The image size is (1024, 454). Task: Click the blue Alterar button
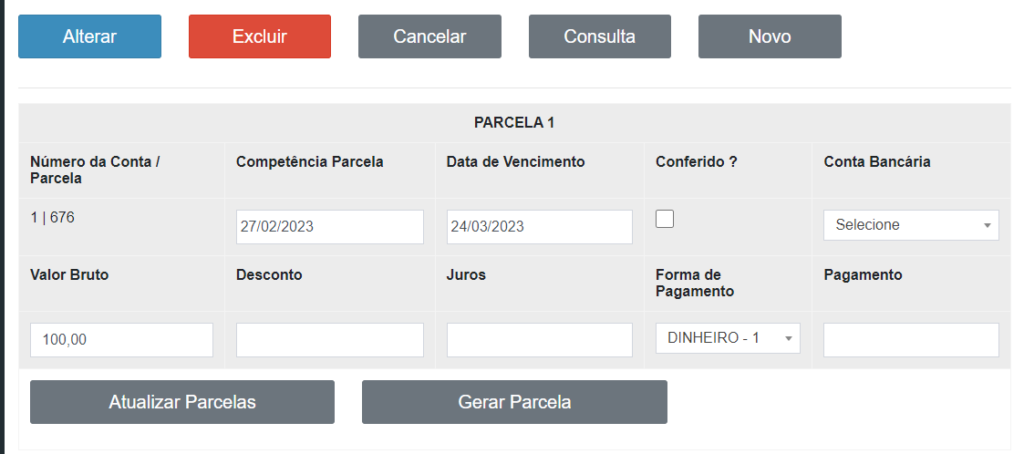click(x=90, y=37)
